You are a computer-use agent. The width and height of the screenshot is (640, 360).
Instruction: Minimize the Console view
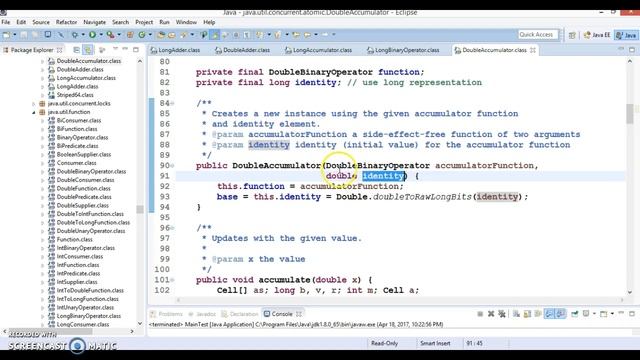click(x=621, y=313)
